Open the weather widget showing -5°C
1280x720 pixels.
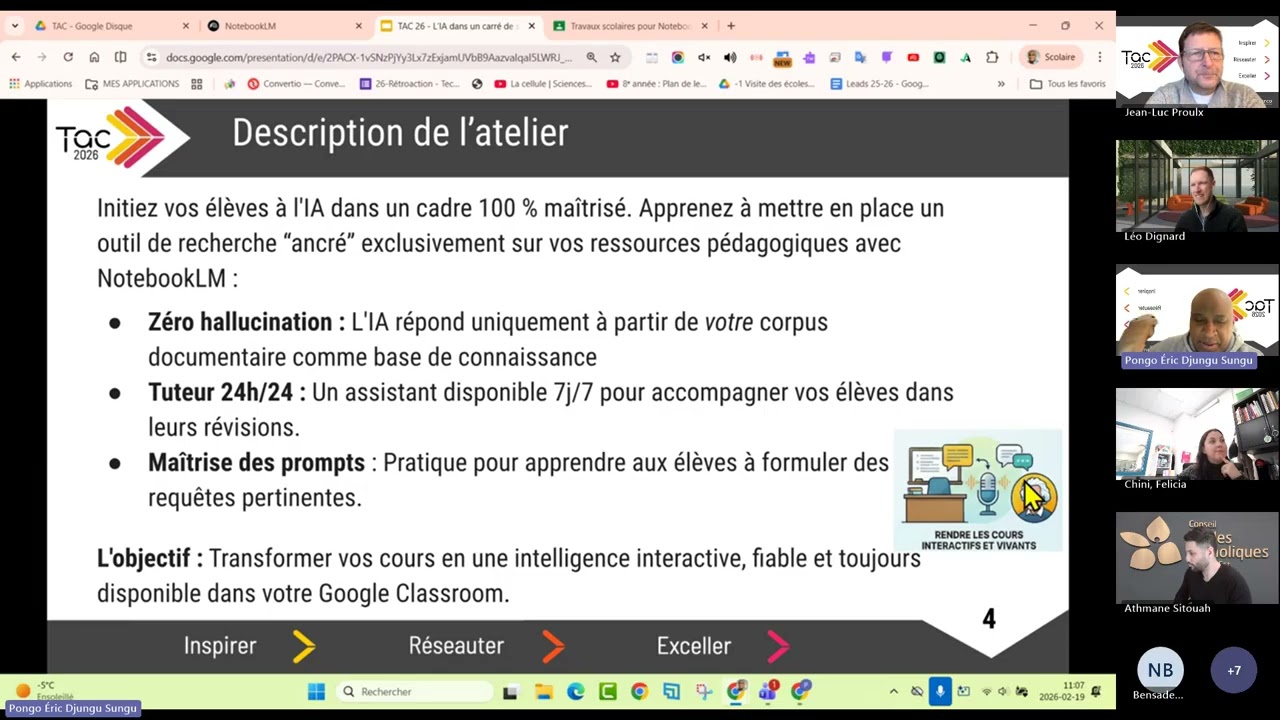(x=44, y=690)
